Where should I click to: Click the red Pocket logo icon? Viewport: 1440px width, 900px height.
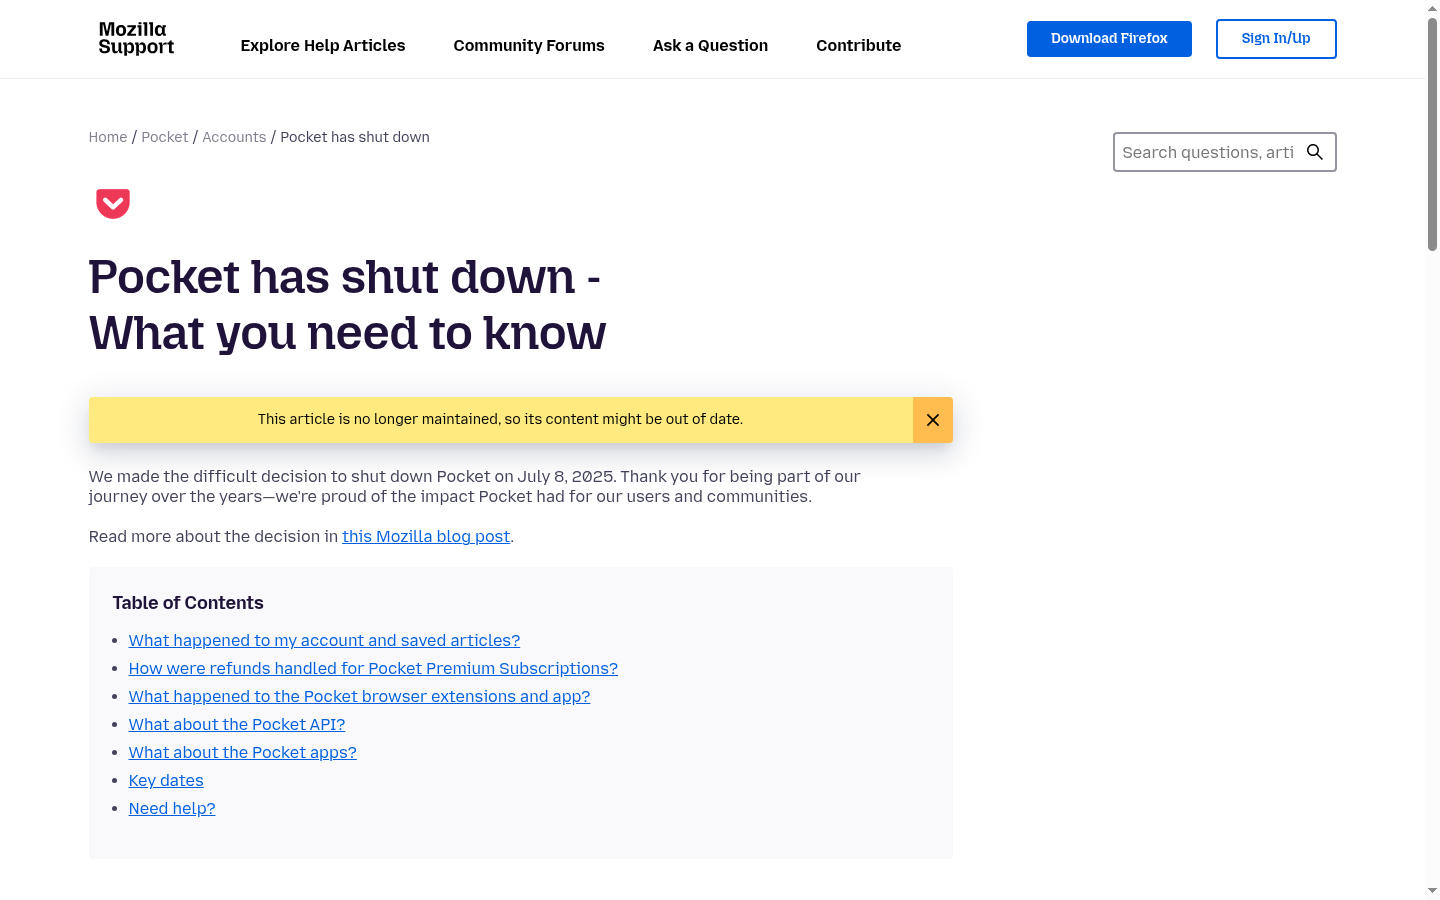pyautogui.click(x=113, y=203)
